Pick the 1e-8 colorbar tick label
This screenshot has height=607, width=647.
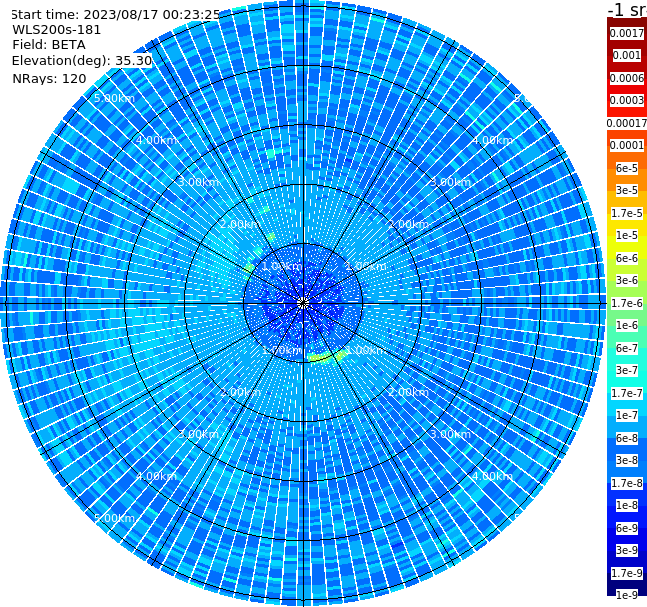(627, 505)
